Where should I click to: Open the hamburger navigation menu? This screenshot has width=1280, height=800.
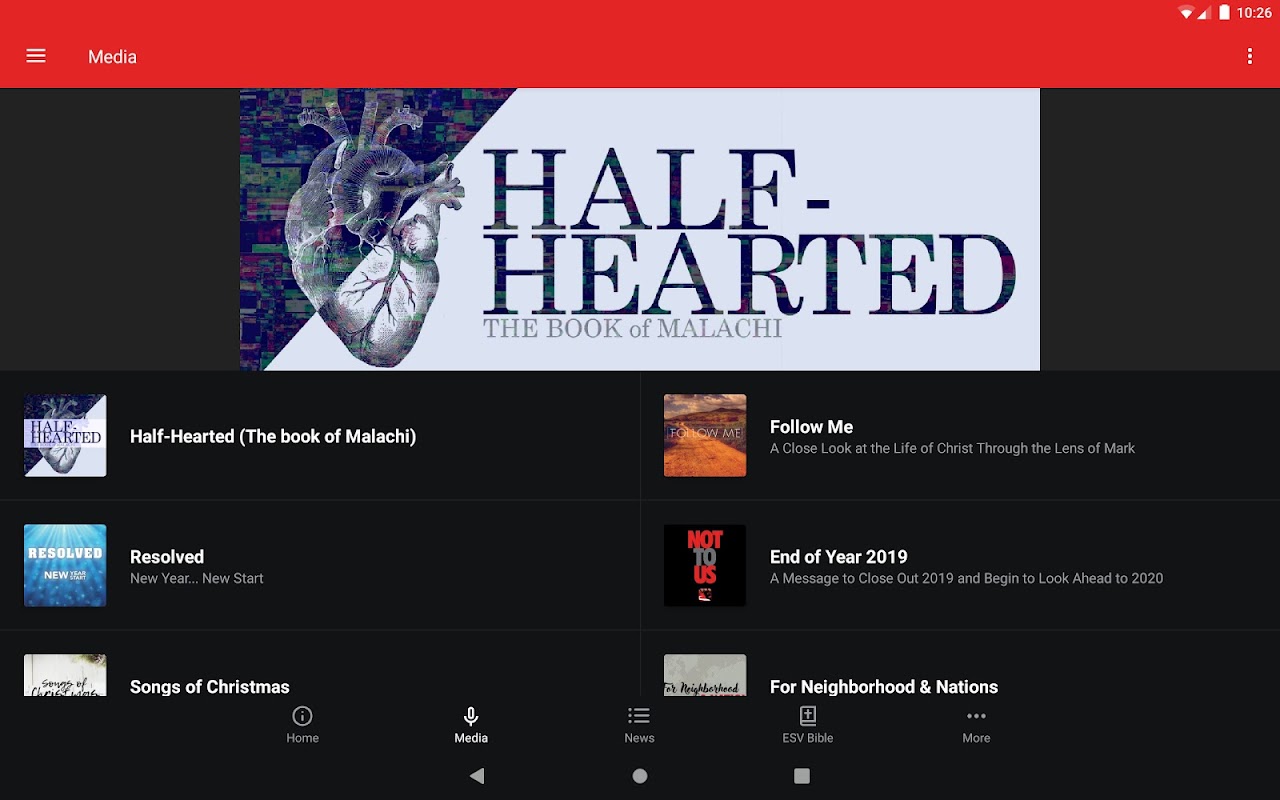click(x=36, y=57)
